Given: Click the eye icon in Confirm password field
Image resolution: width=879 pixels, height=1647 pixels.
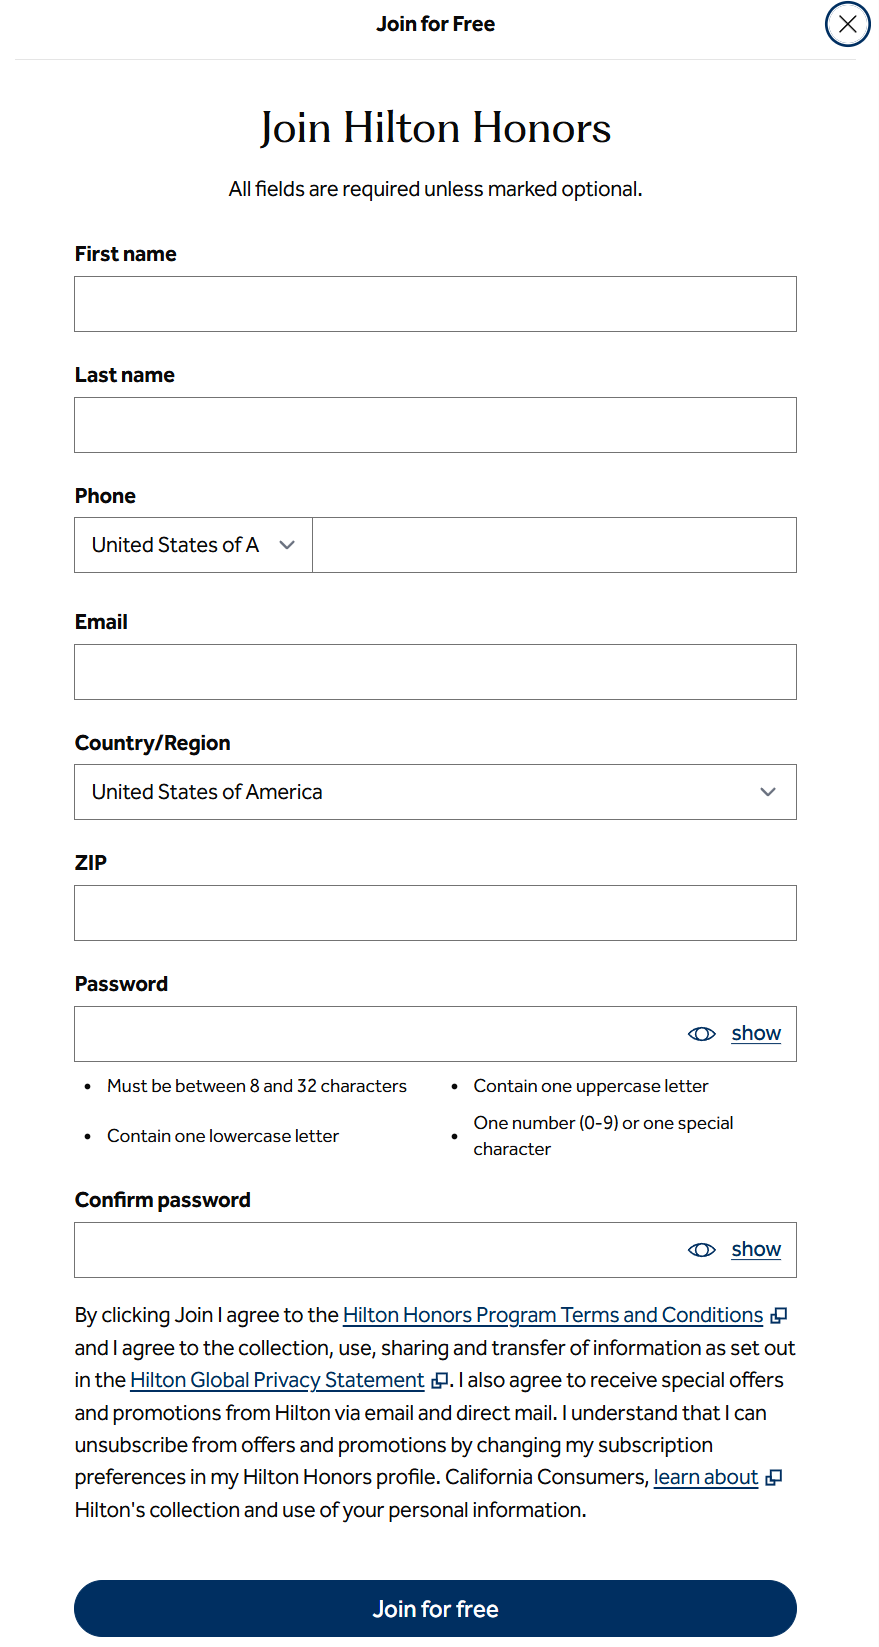Looking at the screenshot, I should 702,1250.
